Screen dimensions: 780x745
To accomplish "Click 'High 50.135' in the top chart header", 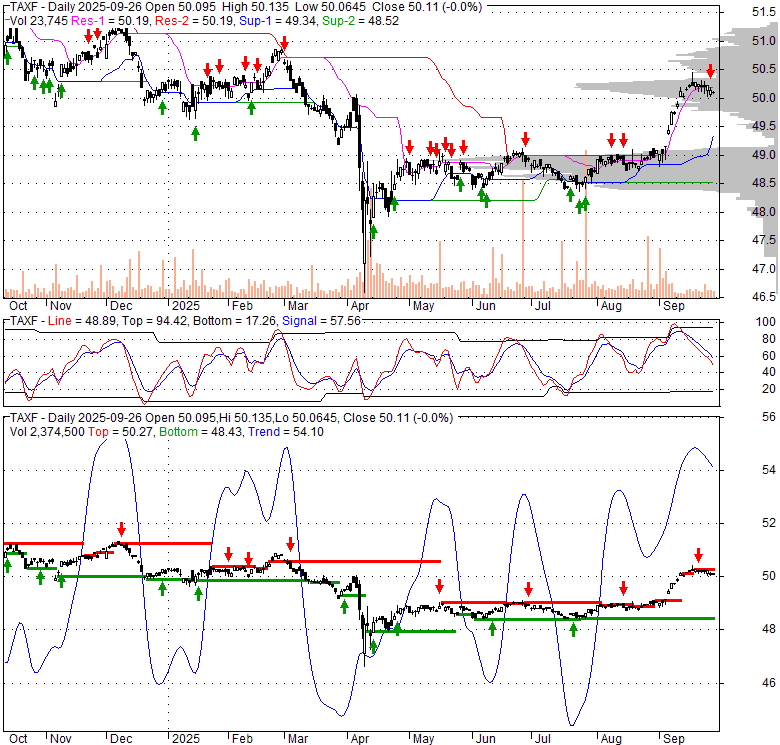I will (x=256, y=7).
